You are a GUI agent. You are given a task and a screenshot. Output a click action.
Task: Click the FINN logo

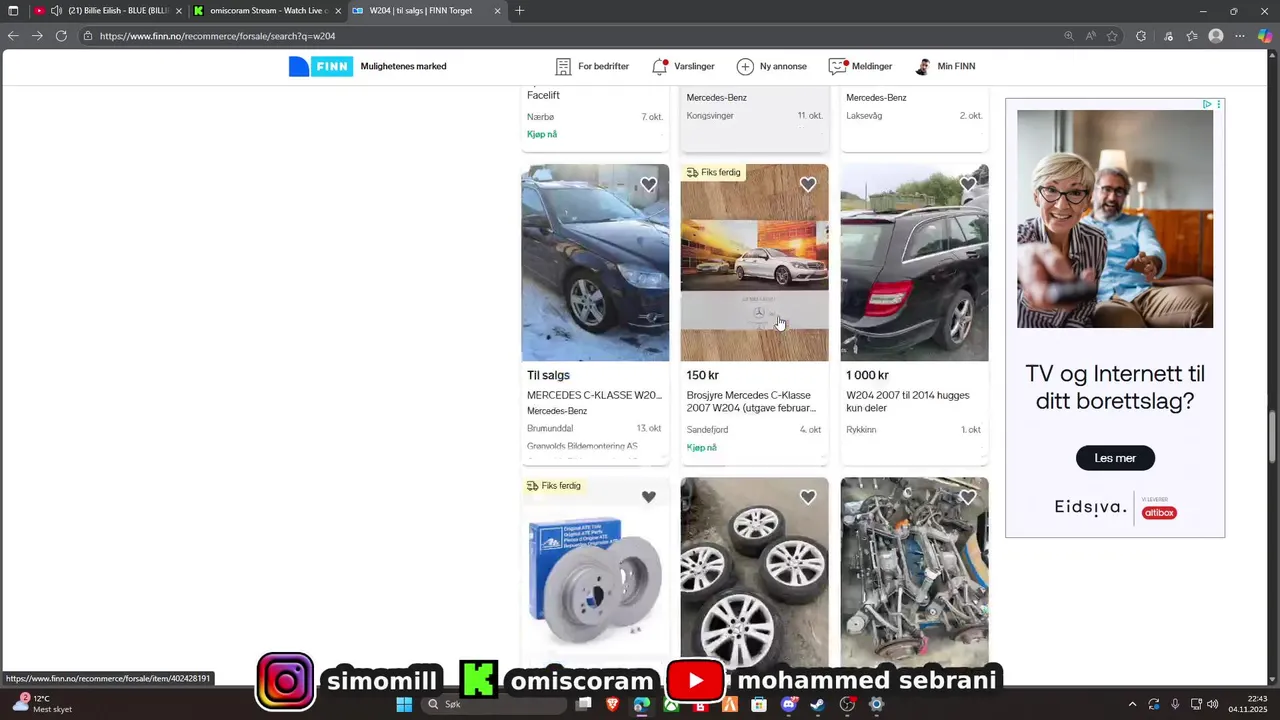pyautogui.click(x=321, y=67)
